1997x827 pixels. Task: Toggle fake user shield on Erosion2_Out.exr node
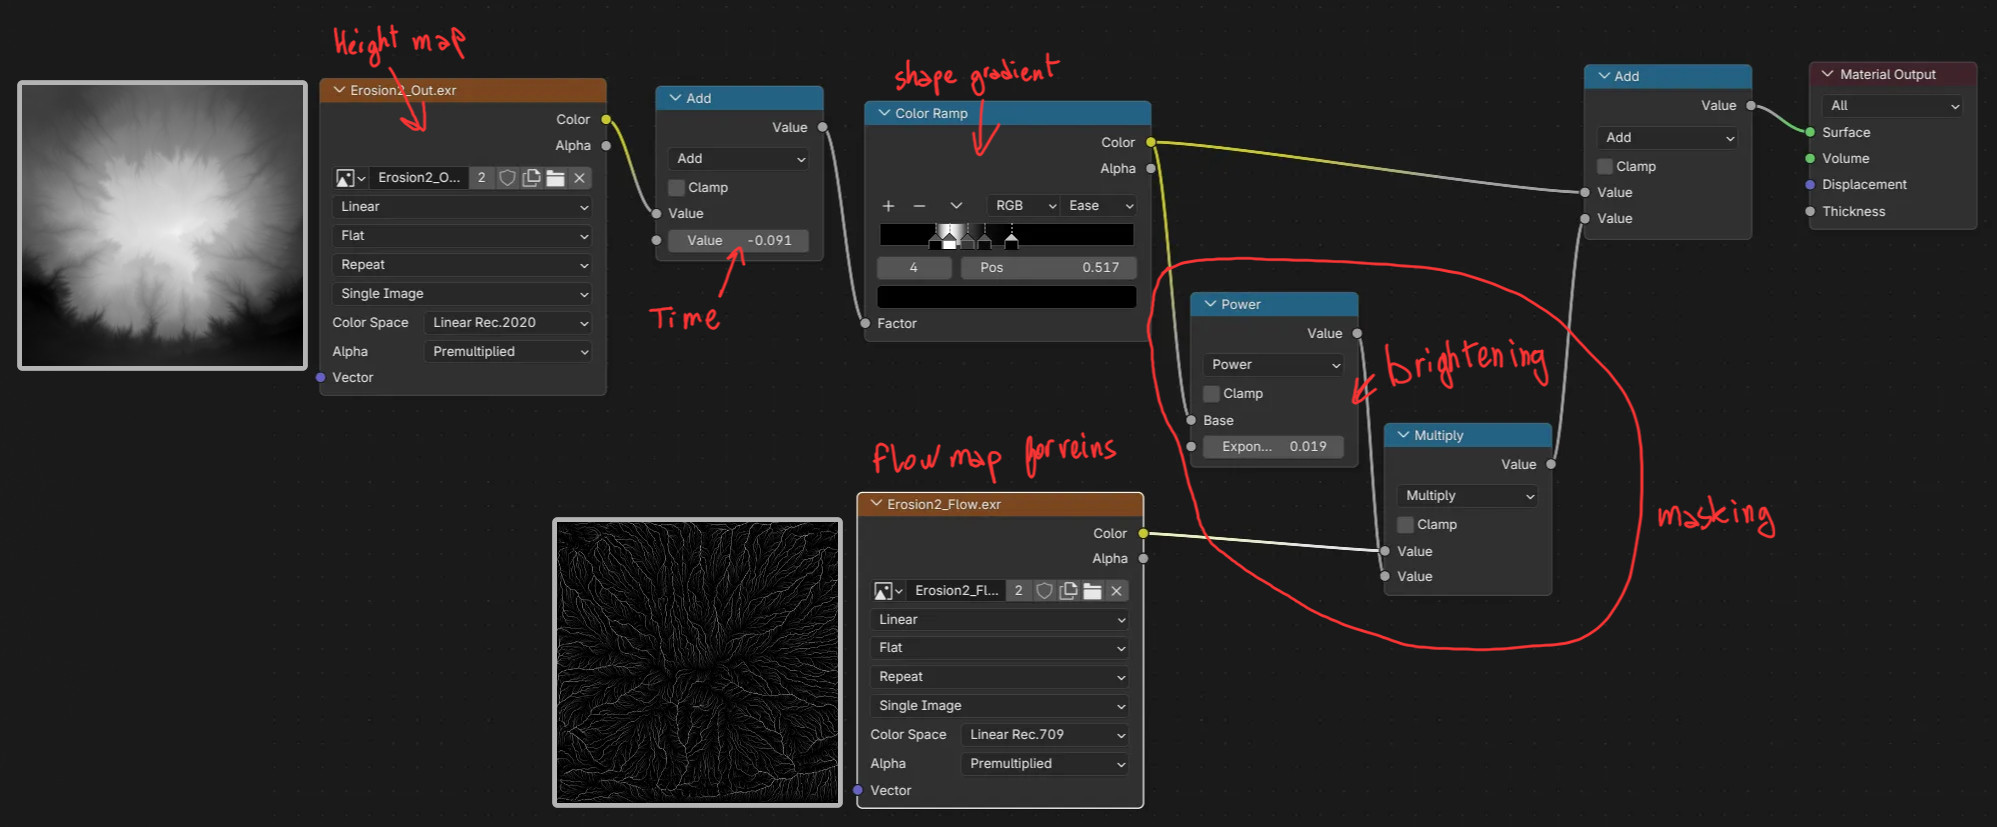(507, 178)
